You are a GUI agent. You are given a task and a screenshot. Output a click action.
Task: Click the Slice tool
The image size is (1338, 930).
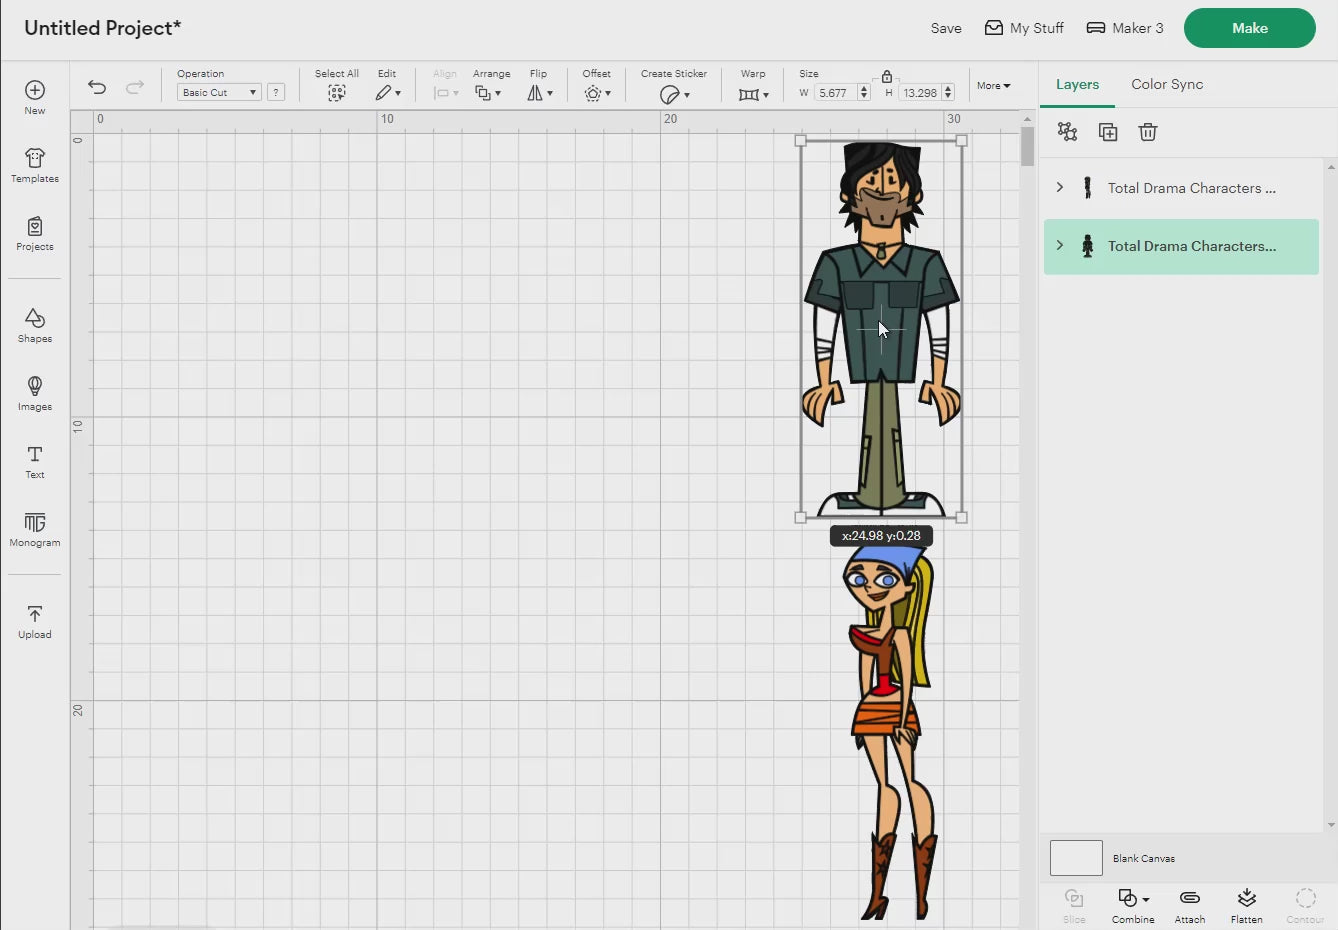coord(1074,905)
